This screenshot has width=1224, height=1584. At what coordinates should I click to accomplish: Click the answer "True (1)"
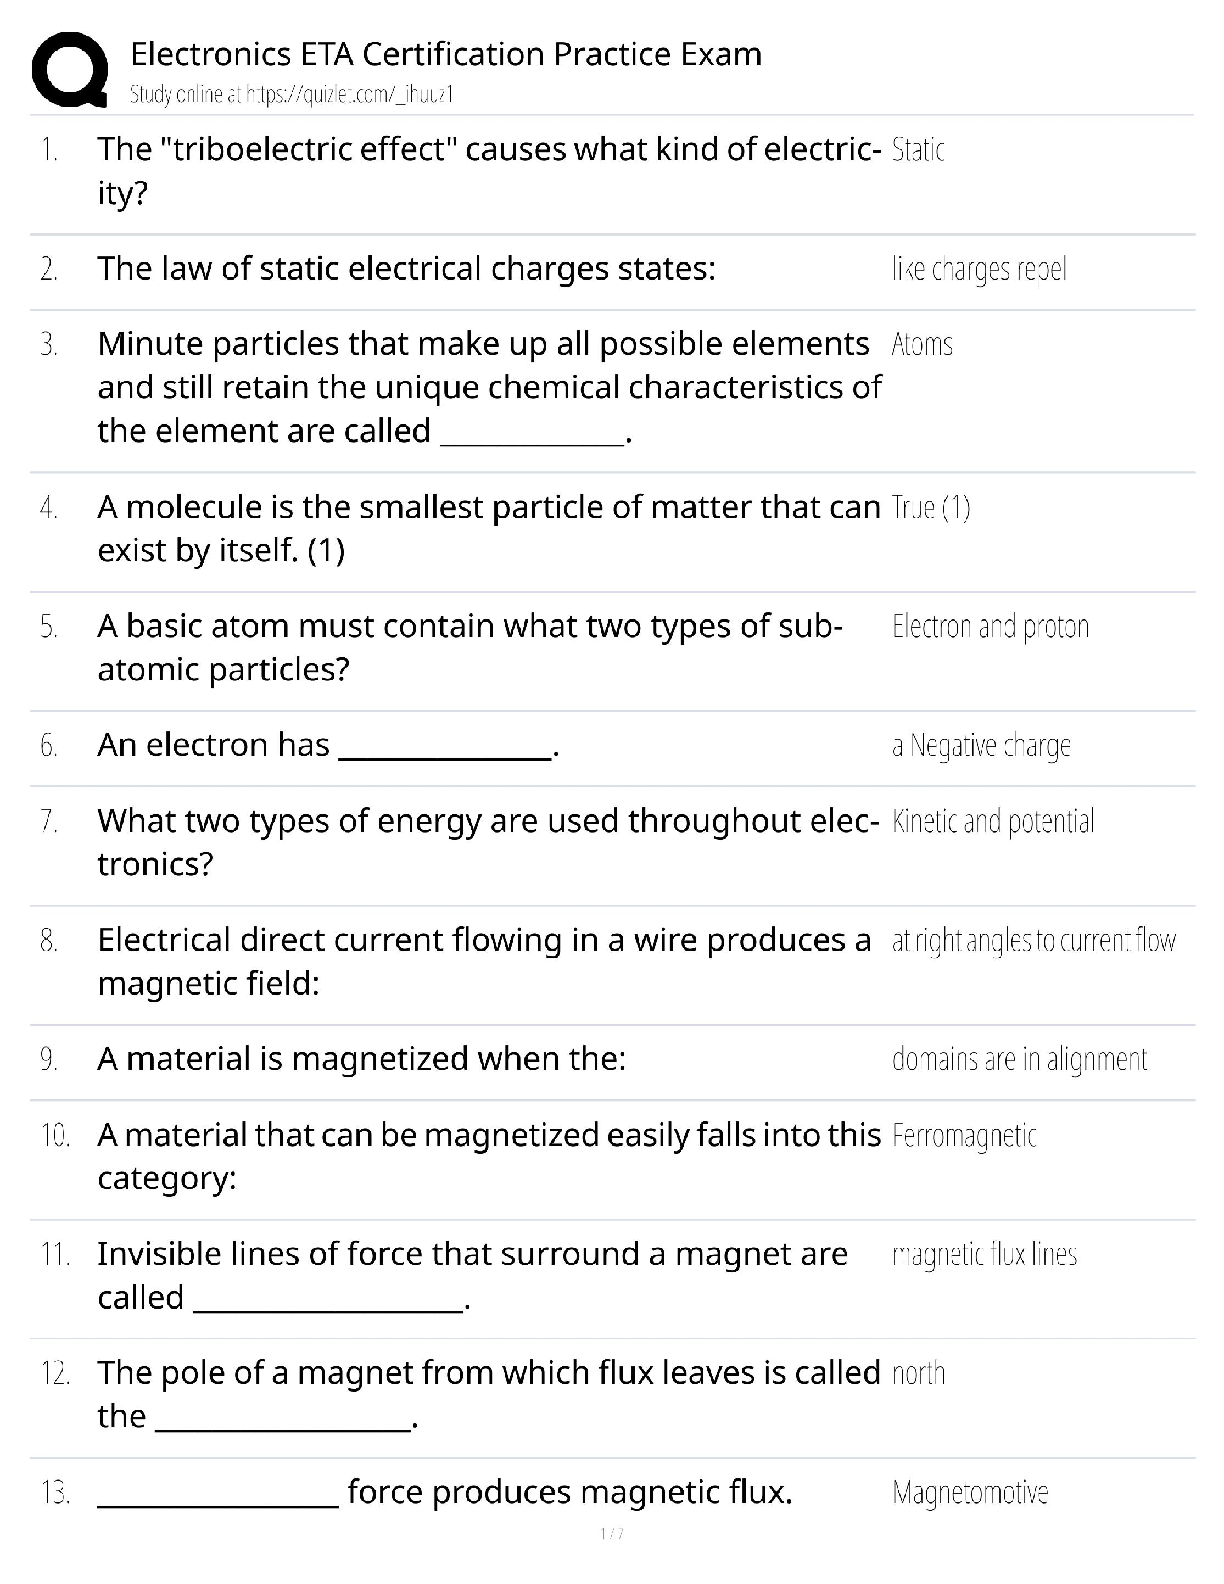click(931, 508)
